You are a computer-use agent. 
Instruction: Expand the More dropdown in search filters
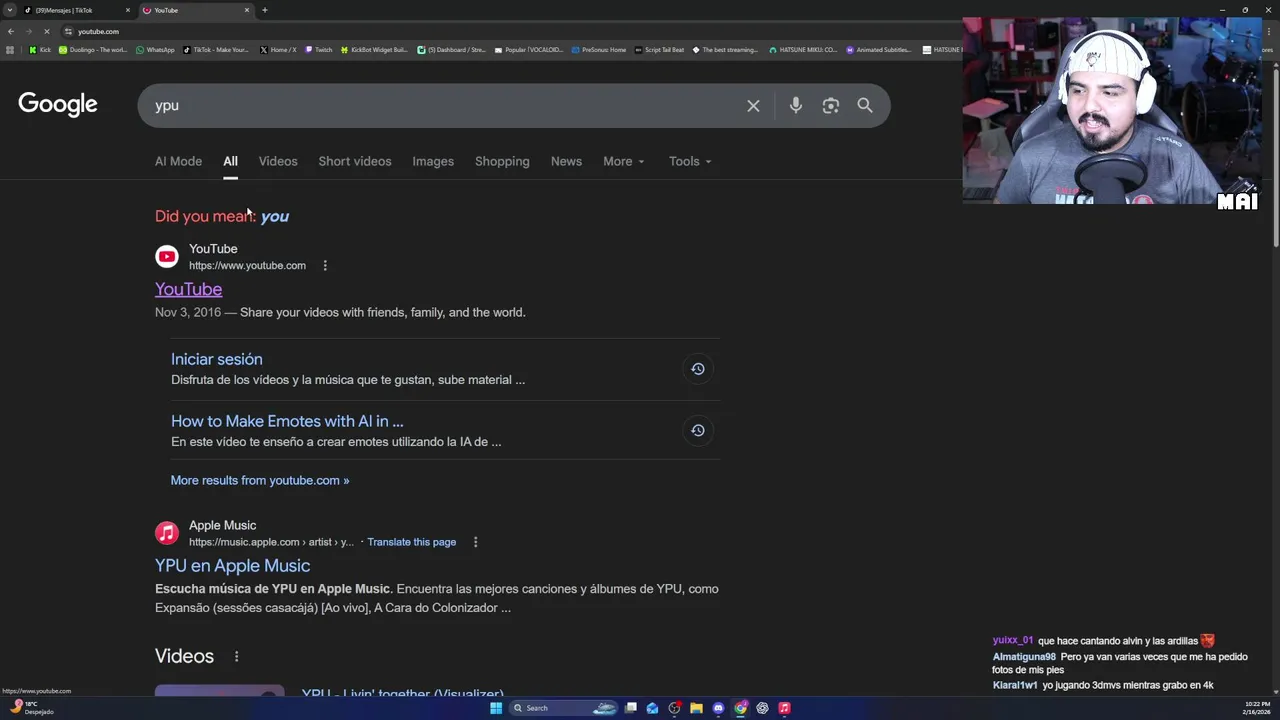[624, 161]
